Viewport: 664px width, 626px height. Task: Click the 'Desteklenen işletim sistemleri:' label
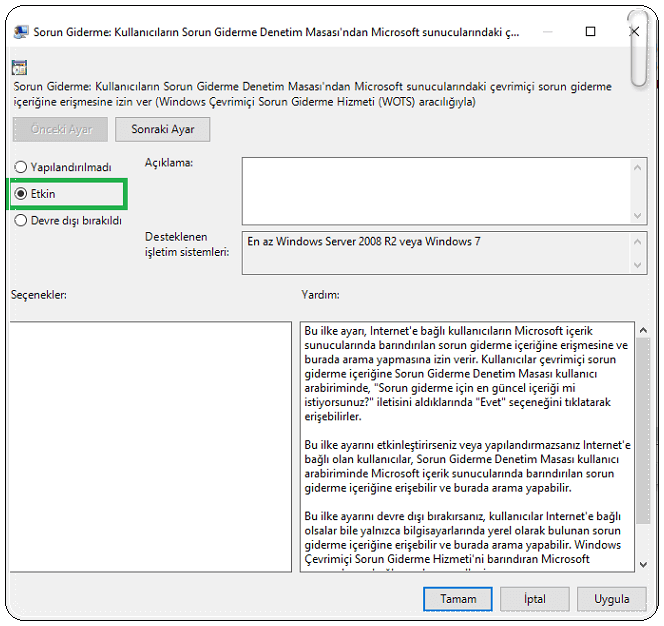187,244
